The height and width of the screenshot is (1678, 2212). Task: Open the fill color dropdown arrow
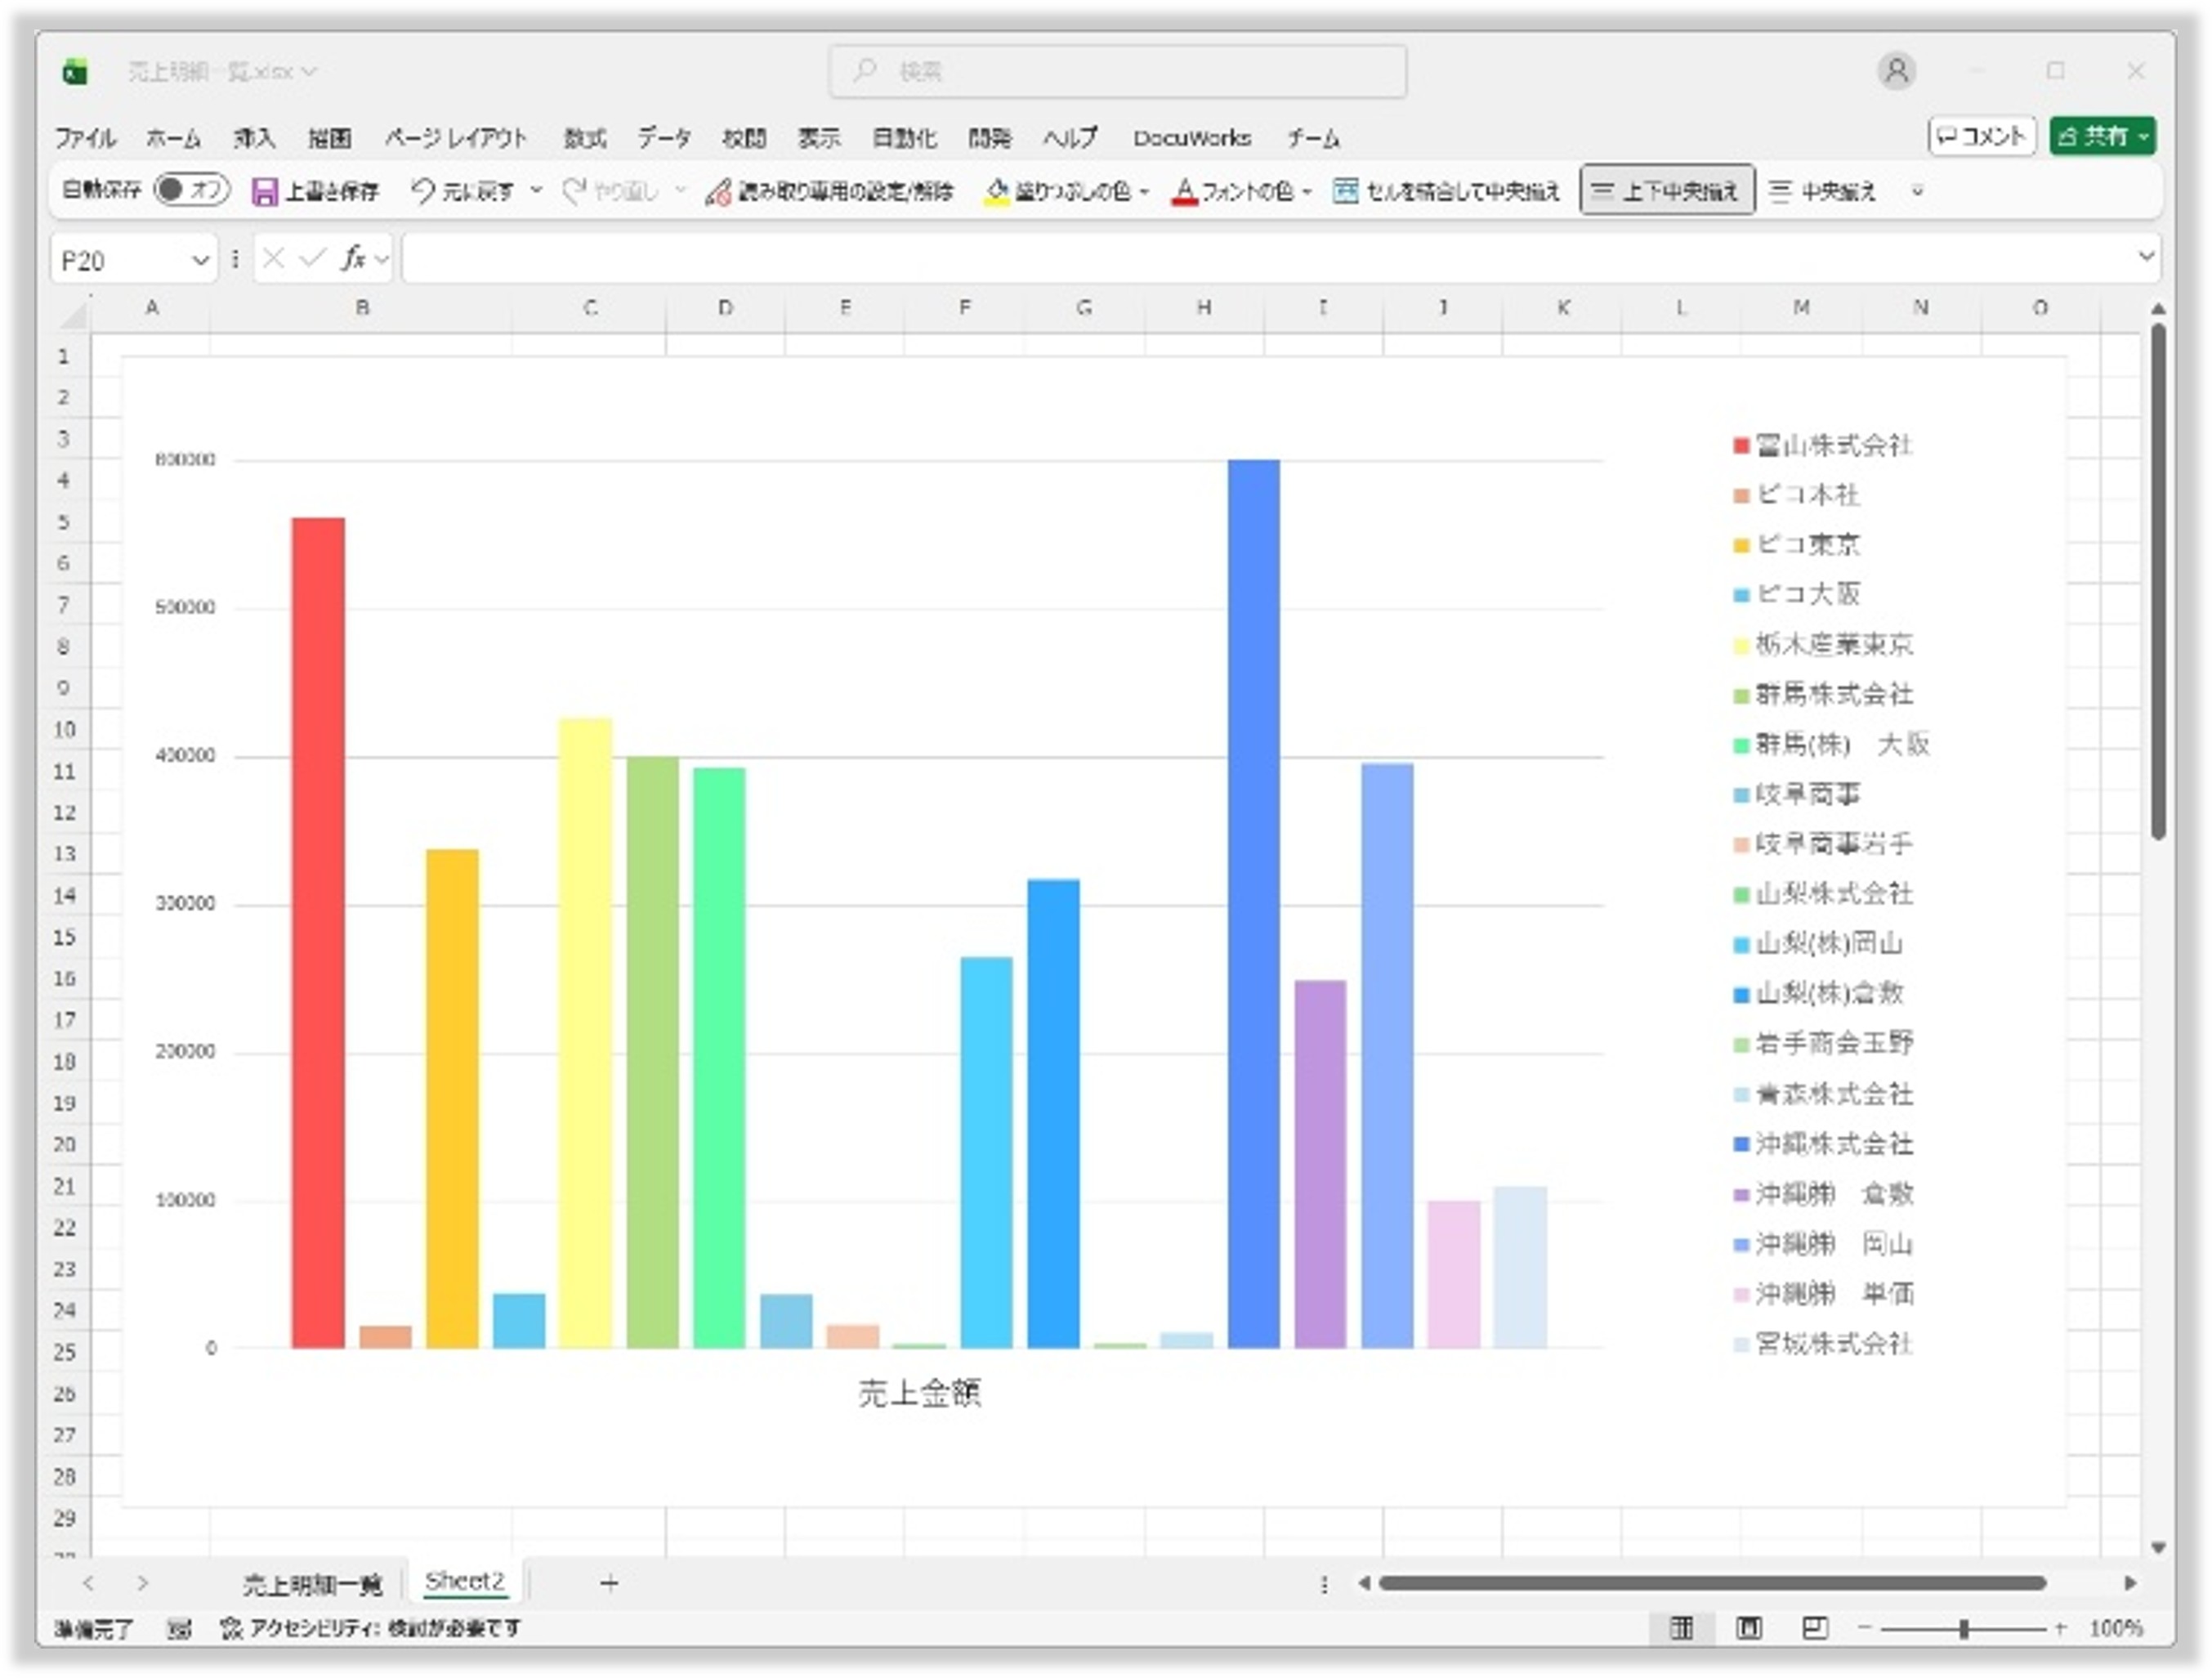click(1145, 192)
